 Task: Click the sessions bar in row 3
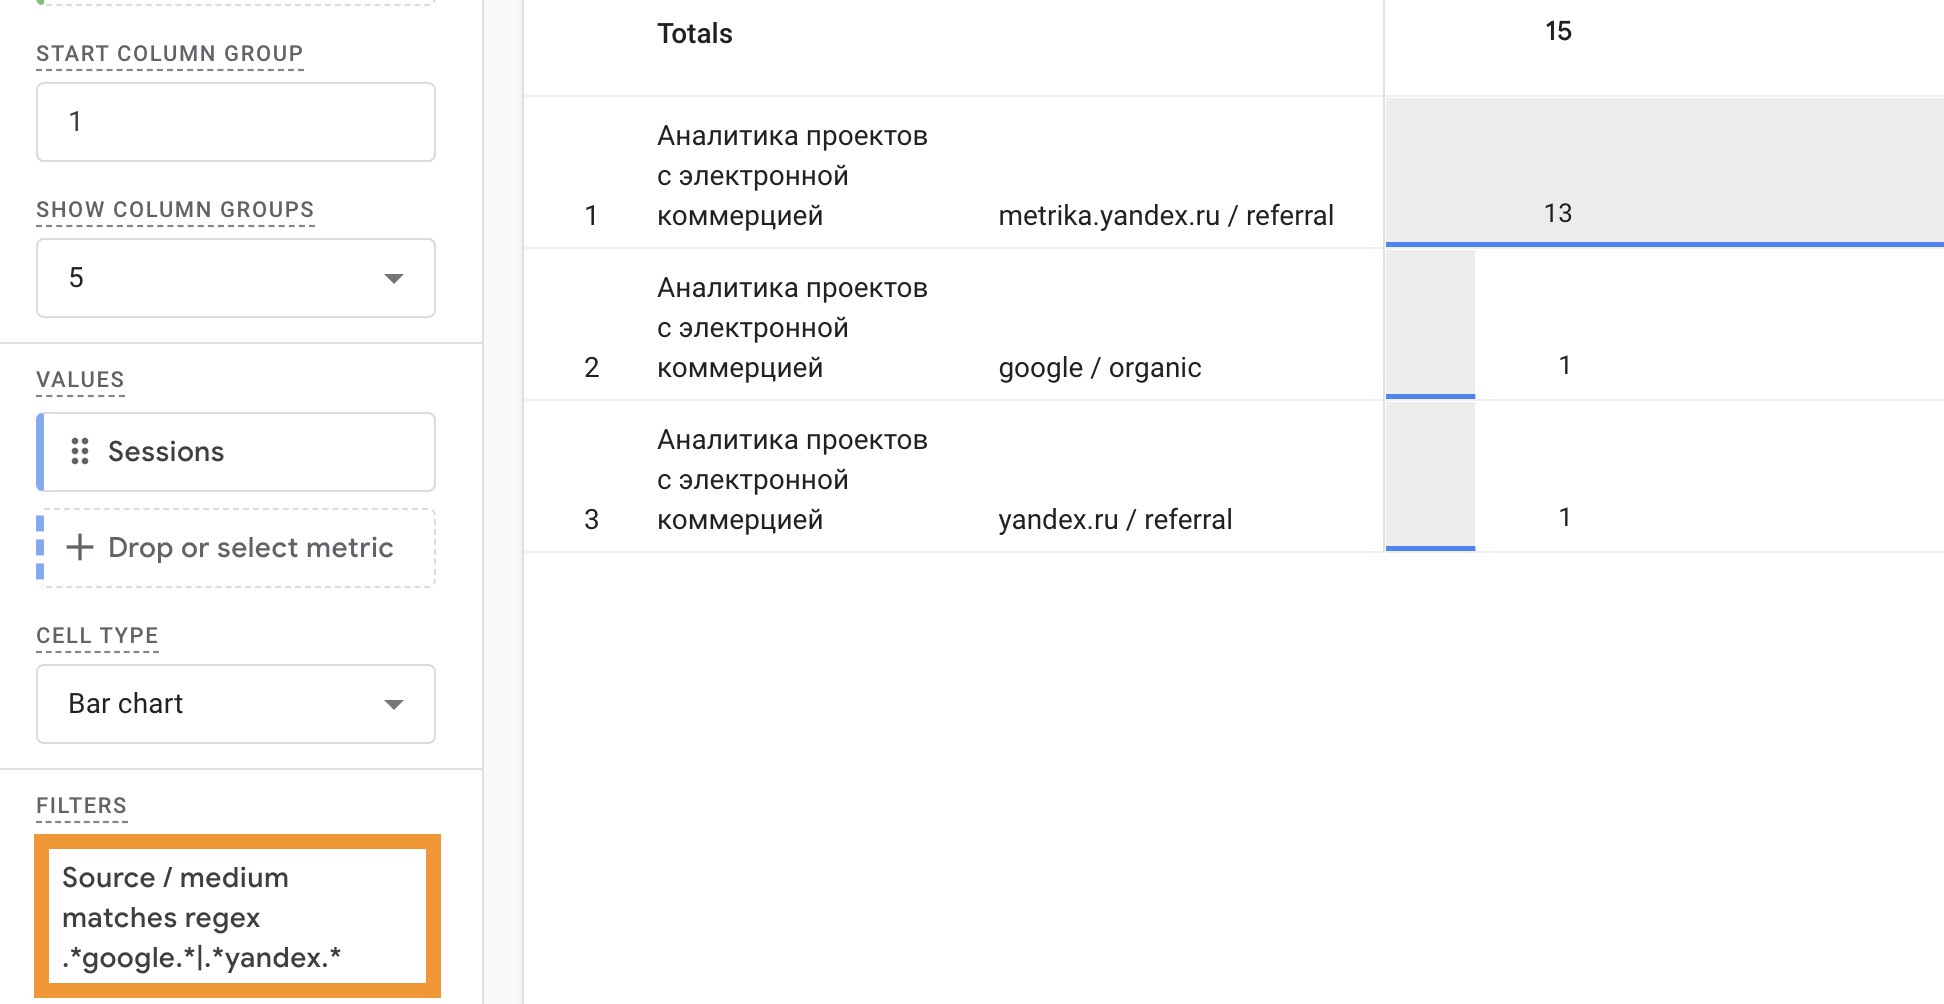(1430, 476)
